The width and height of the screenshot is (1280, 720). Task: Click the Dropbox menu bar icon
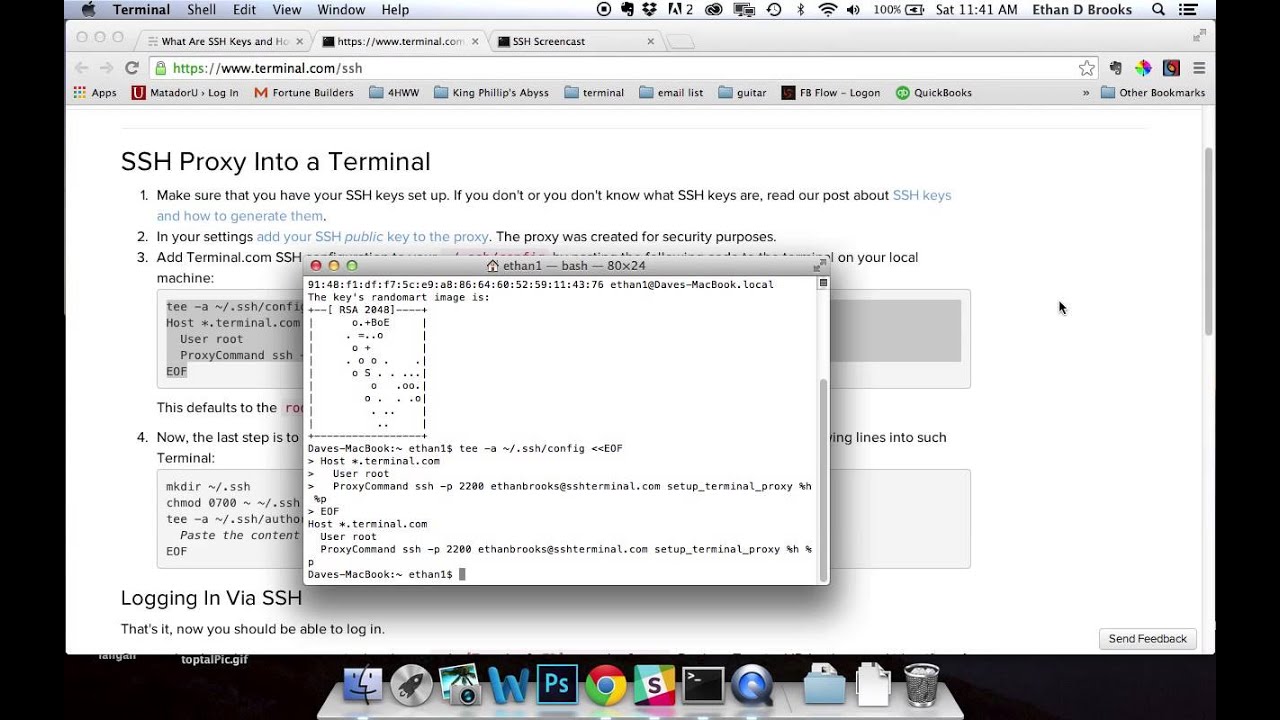(651, 10)
